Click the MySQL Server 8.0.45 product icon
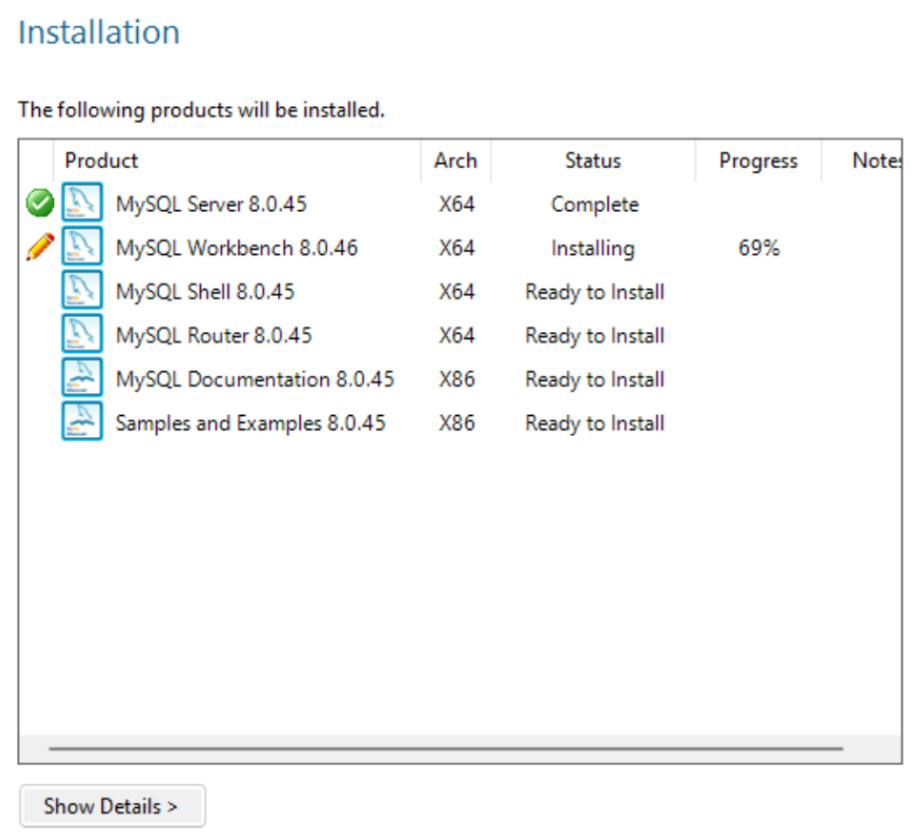 coord(82,204)
